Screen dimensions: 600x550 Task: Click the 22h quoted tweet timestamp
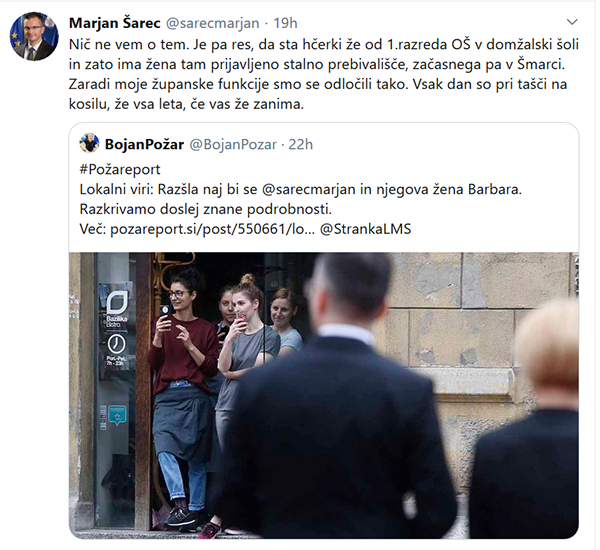coord(301,144)
